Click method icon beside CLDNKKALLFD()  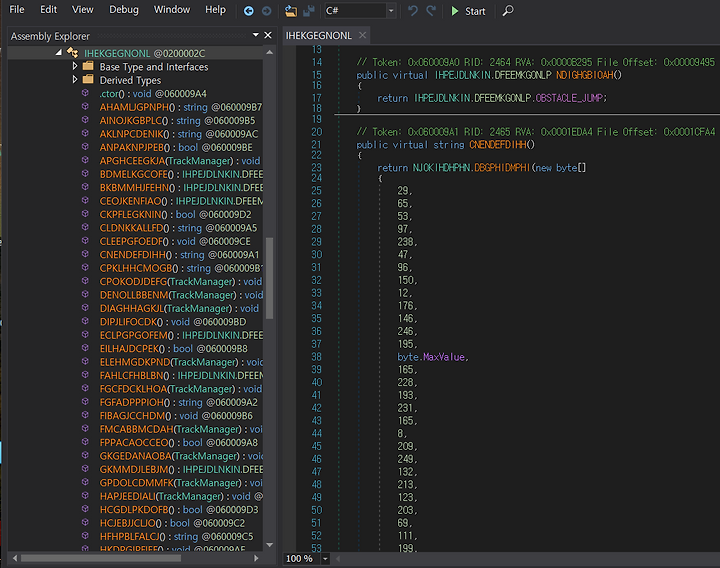85,227
